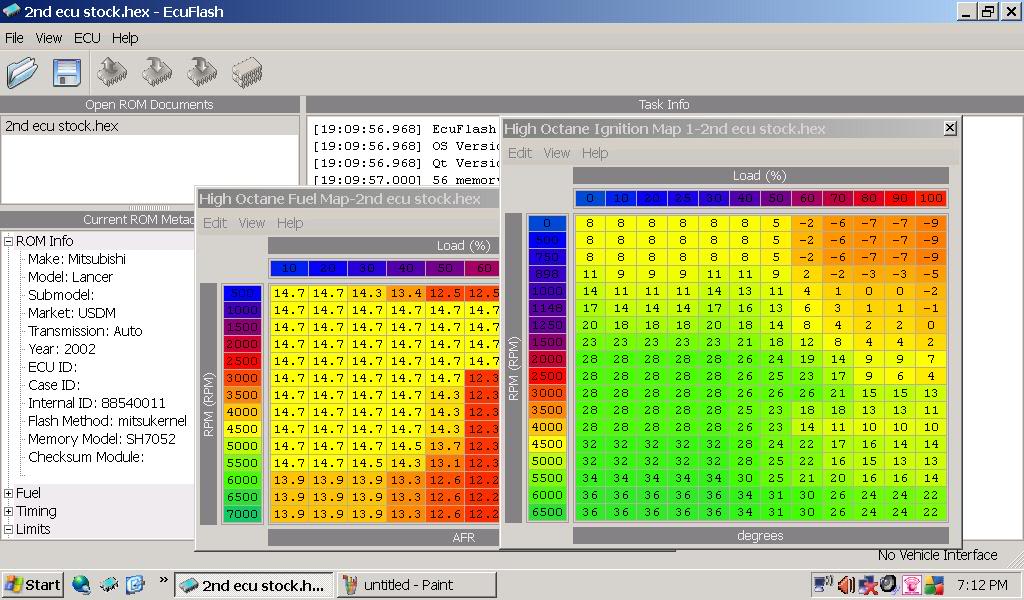1024x600 pixels.
Task: Click the Read from ECU chip icon
Action: [x=112, y=72]
